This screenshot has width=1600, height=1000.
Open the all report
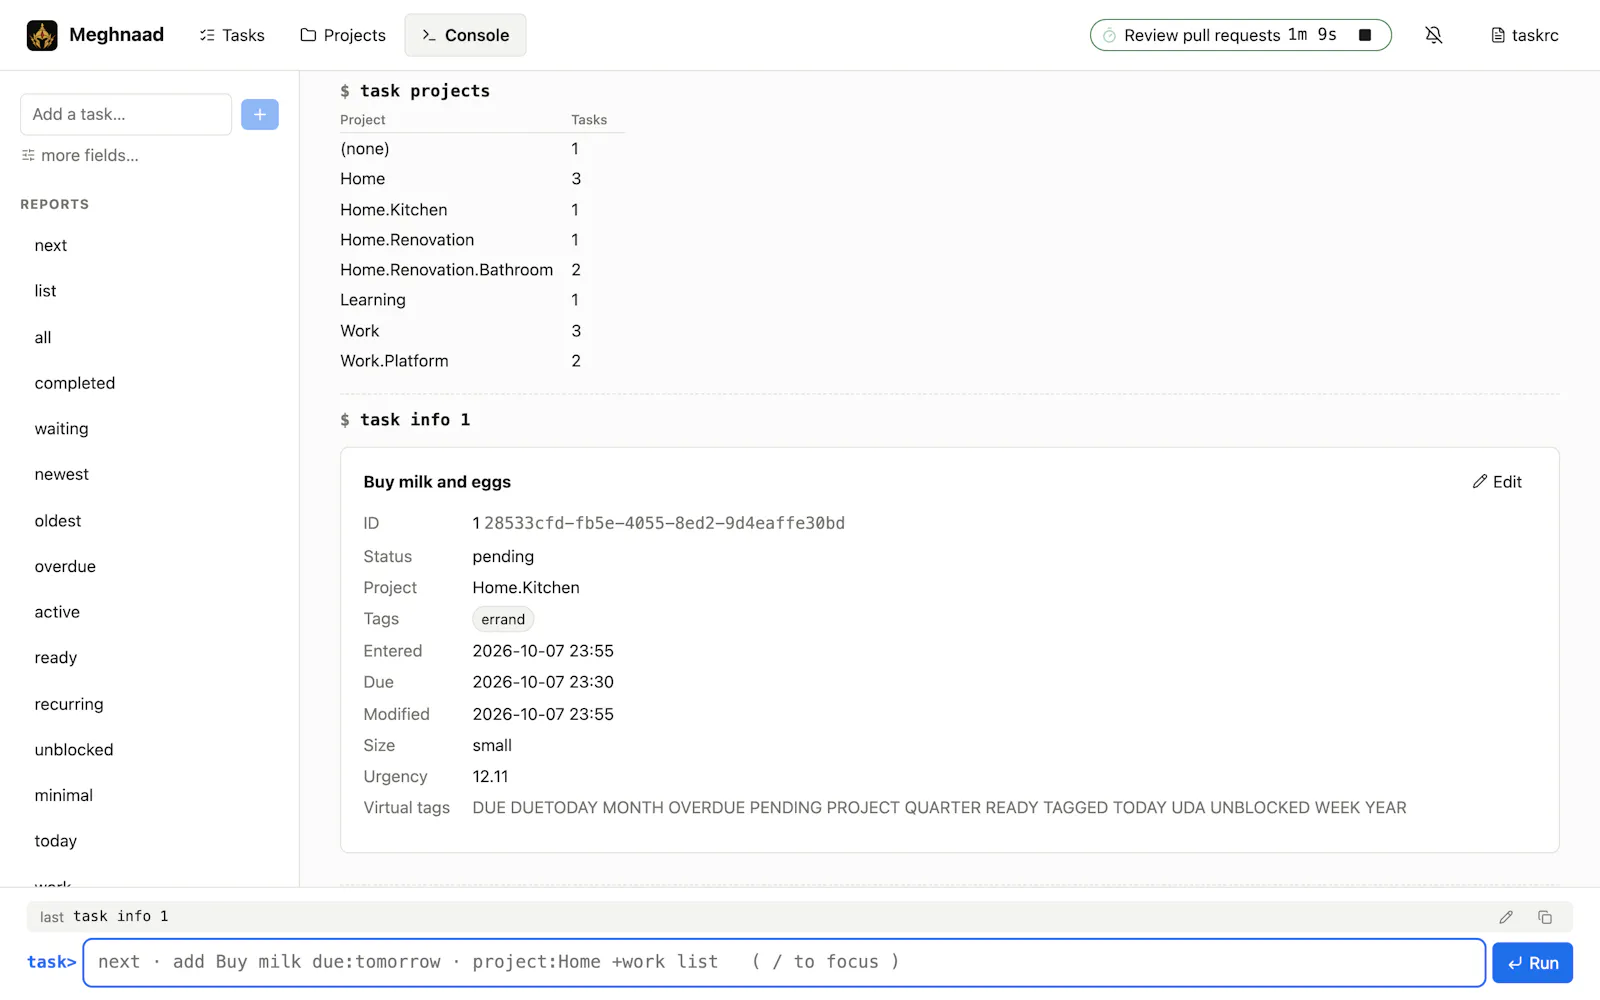point(43,338)
